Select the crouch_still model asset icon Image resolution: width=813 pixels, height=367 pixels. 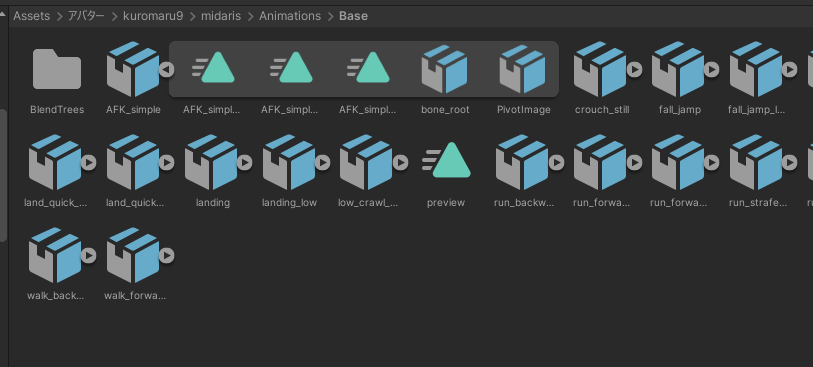coord(600,69)
